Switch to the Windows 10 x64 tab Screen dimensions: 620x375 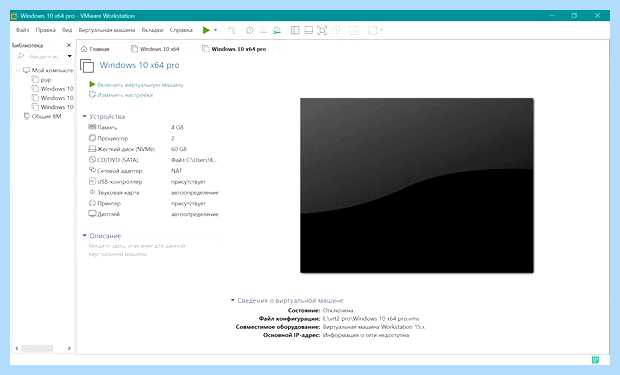155,49
